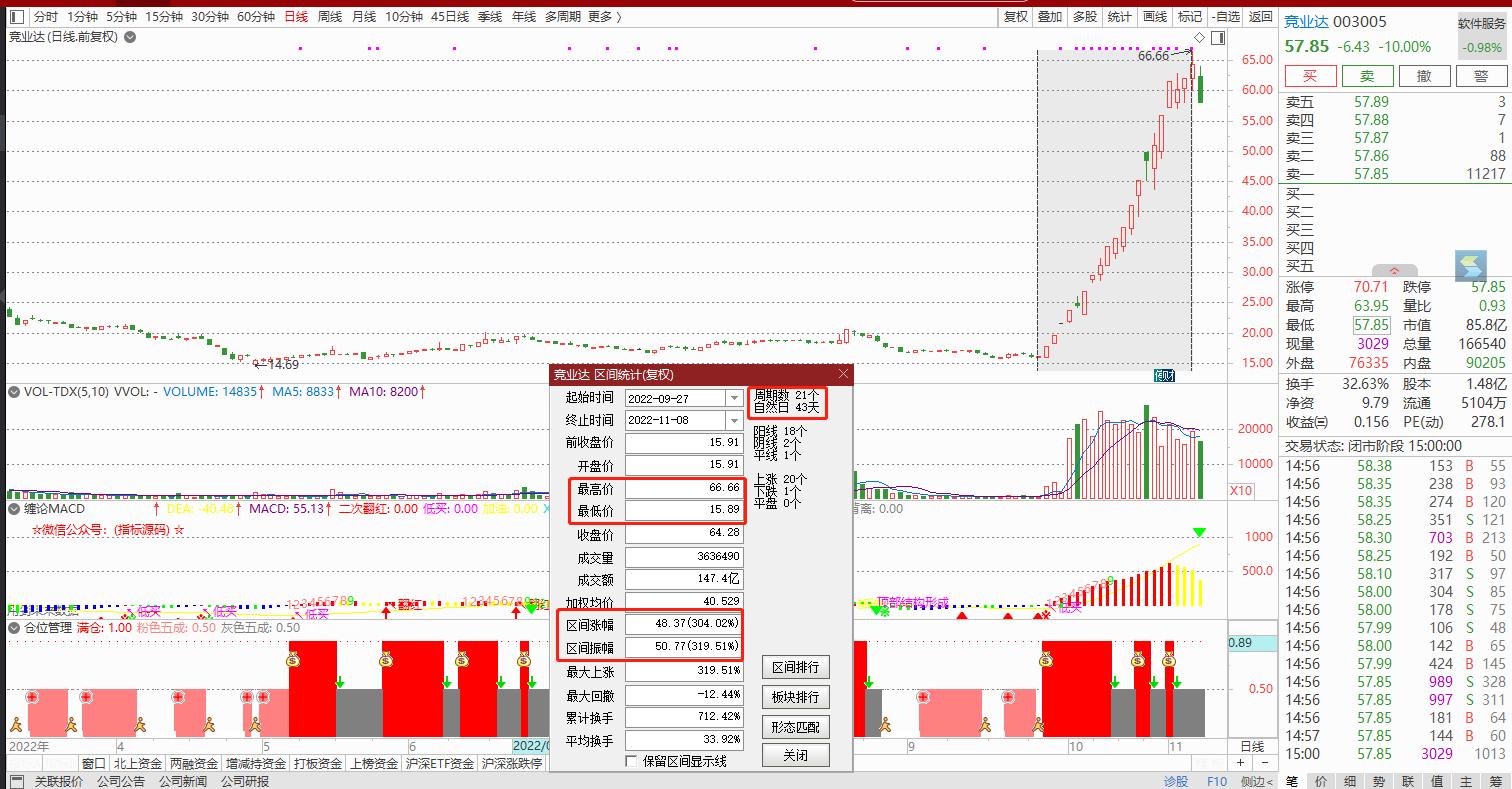Click the 多股 toolbar button
The height and width of the screenshot is (789, 1512).
pyautogui.click(x=1085, y=17)
